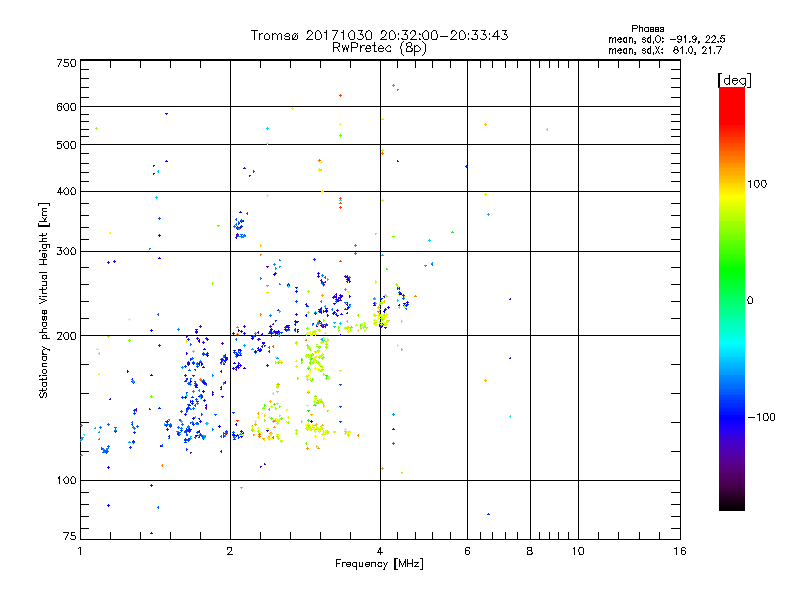The height and width of the screenshot is (600, 800).
Task: Click the y-axis tick label '750'
Action: point(67,63)
